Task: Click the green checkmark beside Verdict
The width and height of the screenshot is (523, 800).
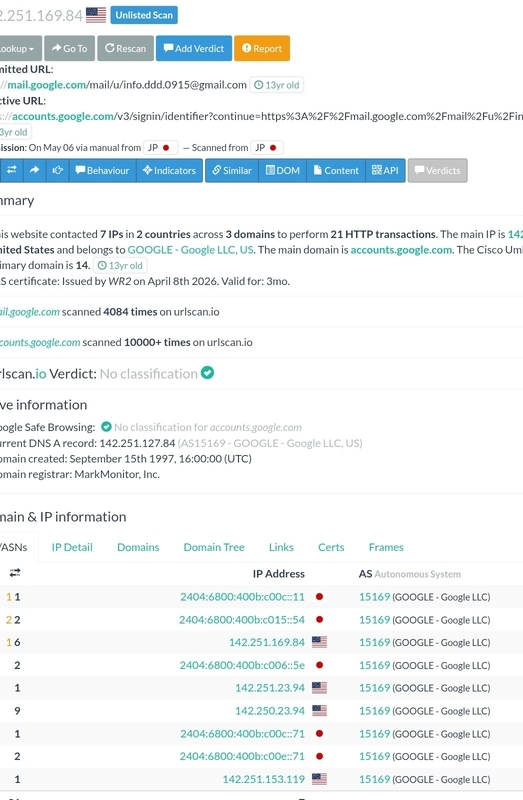Action: point(207,373)
